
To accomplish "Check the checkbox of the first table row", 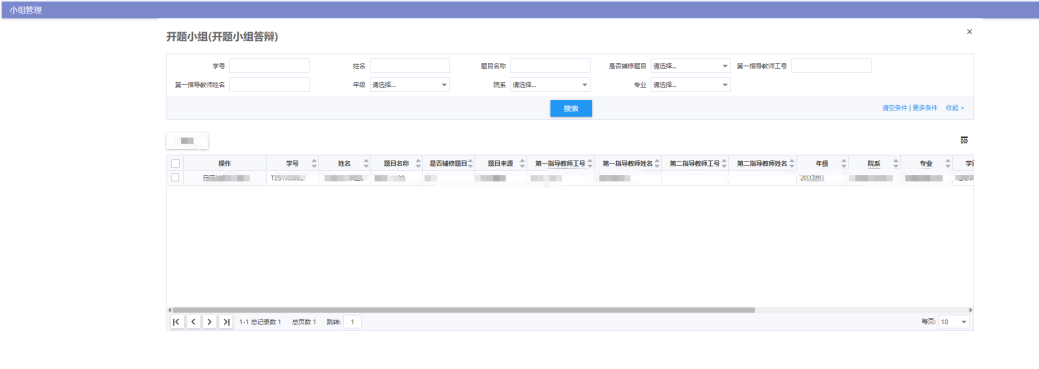I will click(x=175, y=178).
